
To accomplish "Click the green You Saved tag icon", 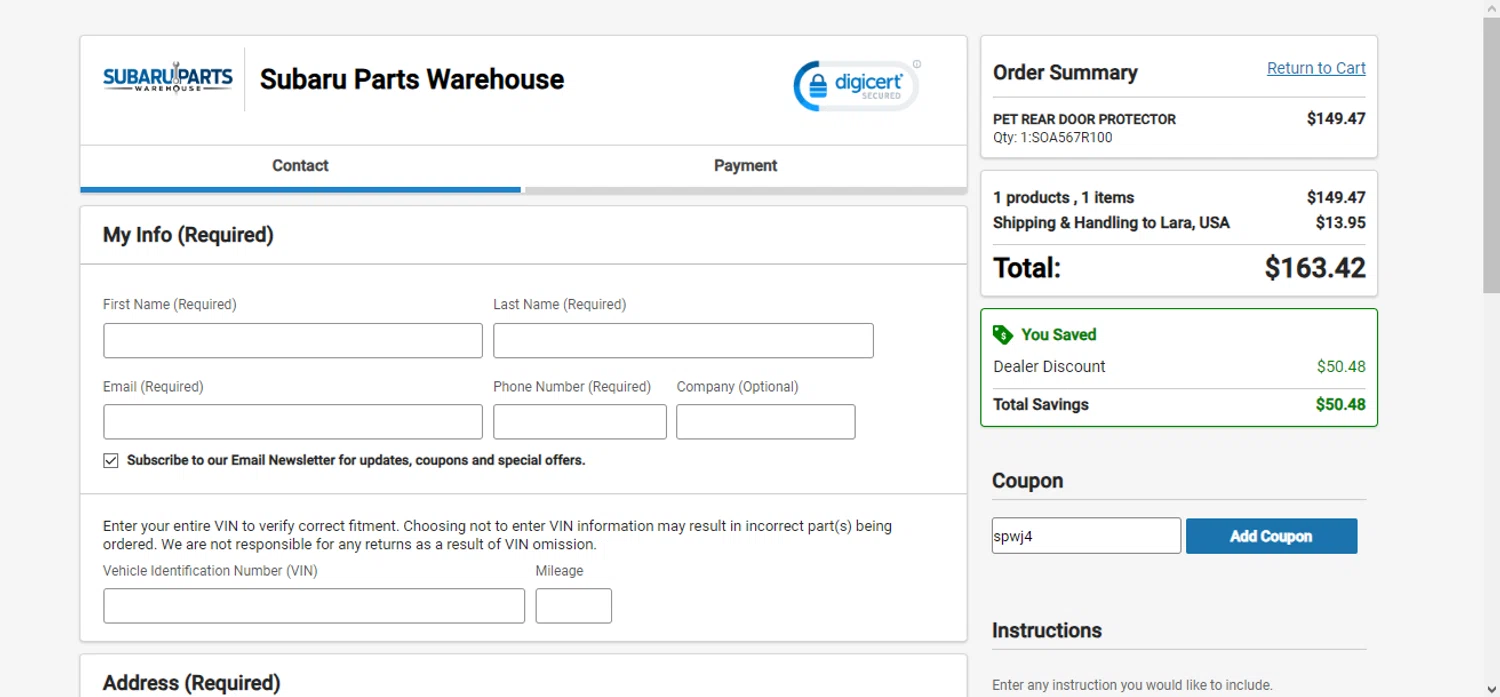I will click(x=1003, y=334).
